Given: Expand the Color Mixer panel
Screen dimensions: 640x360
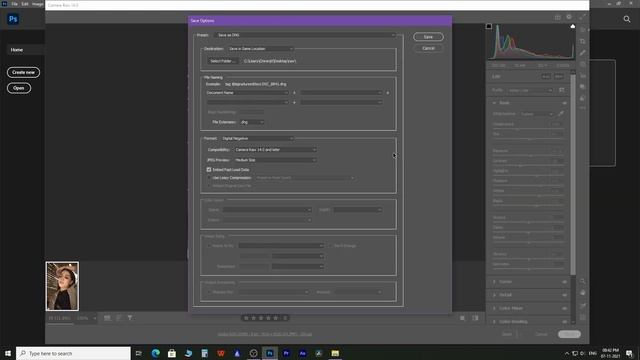Looking at the screenshot, I should (494, 308).
